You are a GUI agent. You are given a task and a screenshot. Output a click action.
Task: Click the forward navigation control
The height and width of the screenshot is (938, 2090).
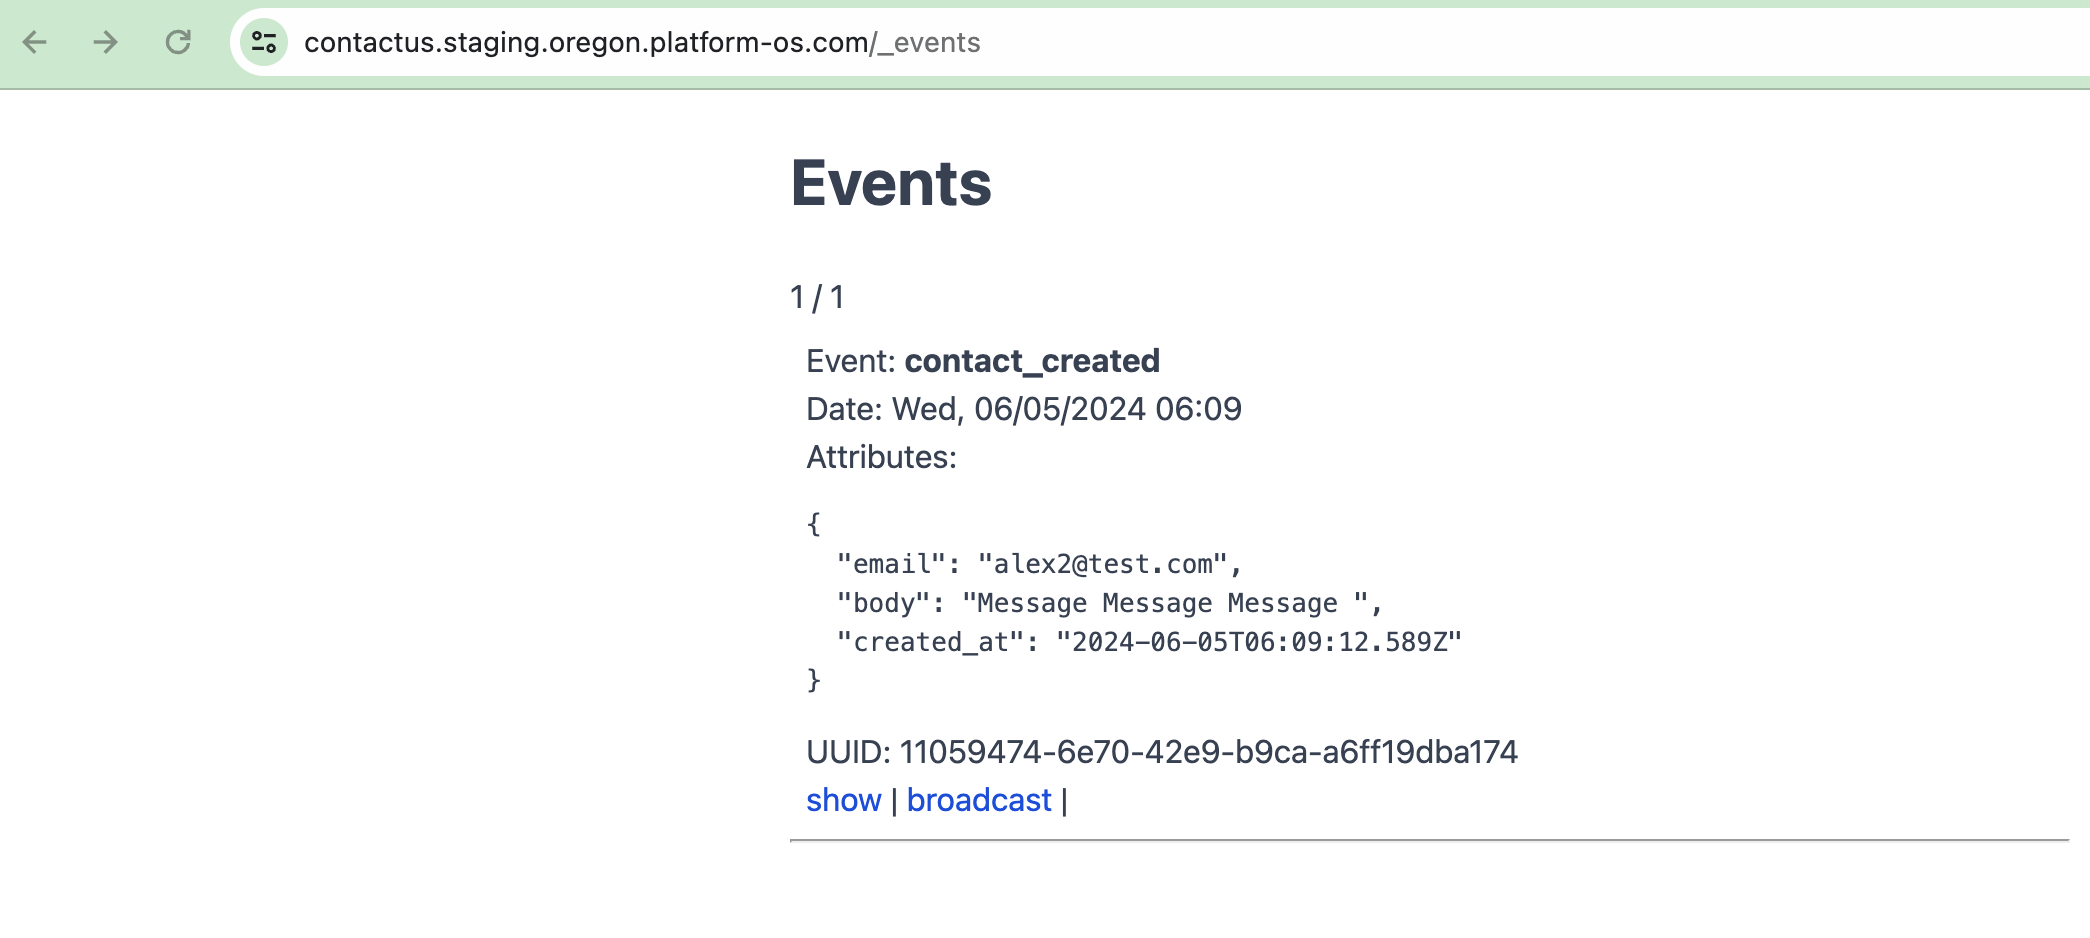[104, 42]
